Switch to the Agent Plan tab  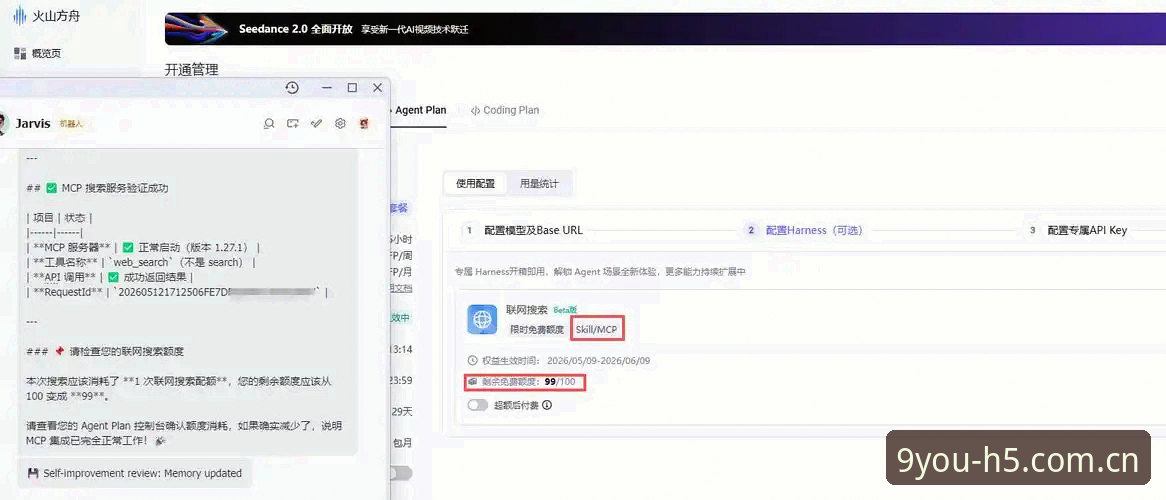point(420,110)
